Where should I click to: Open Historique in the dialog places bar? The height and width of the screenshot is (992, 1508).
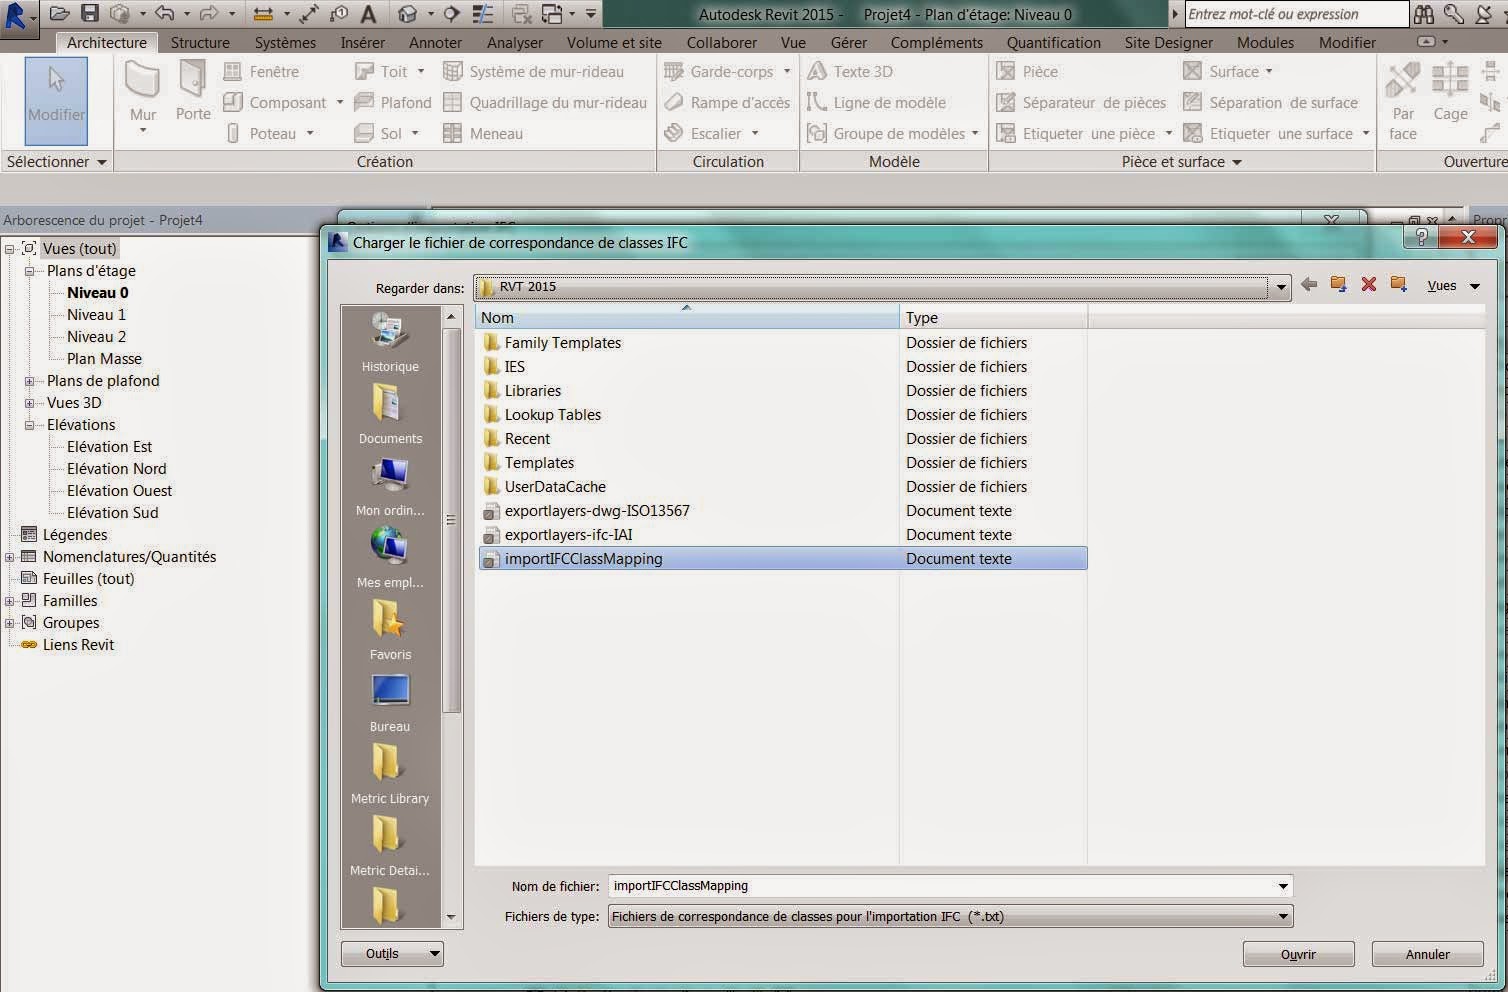coord(390,342)
